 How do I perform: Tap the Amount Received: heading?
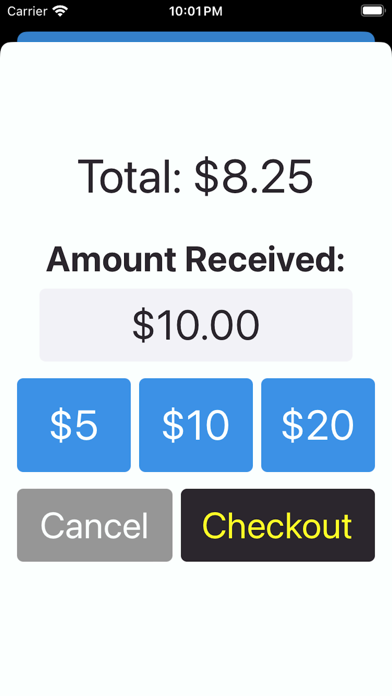196,259
